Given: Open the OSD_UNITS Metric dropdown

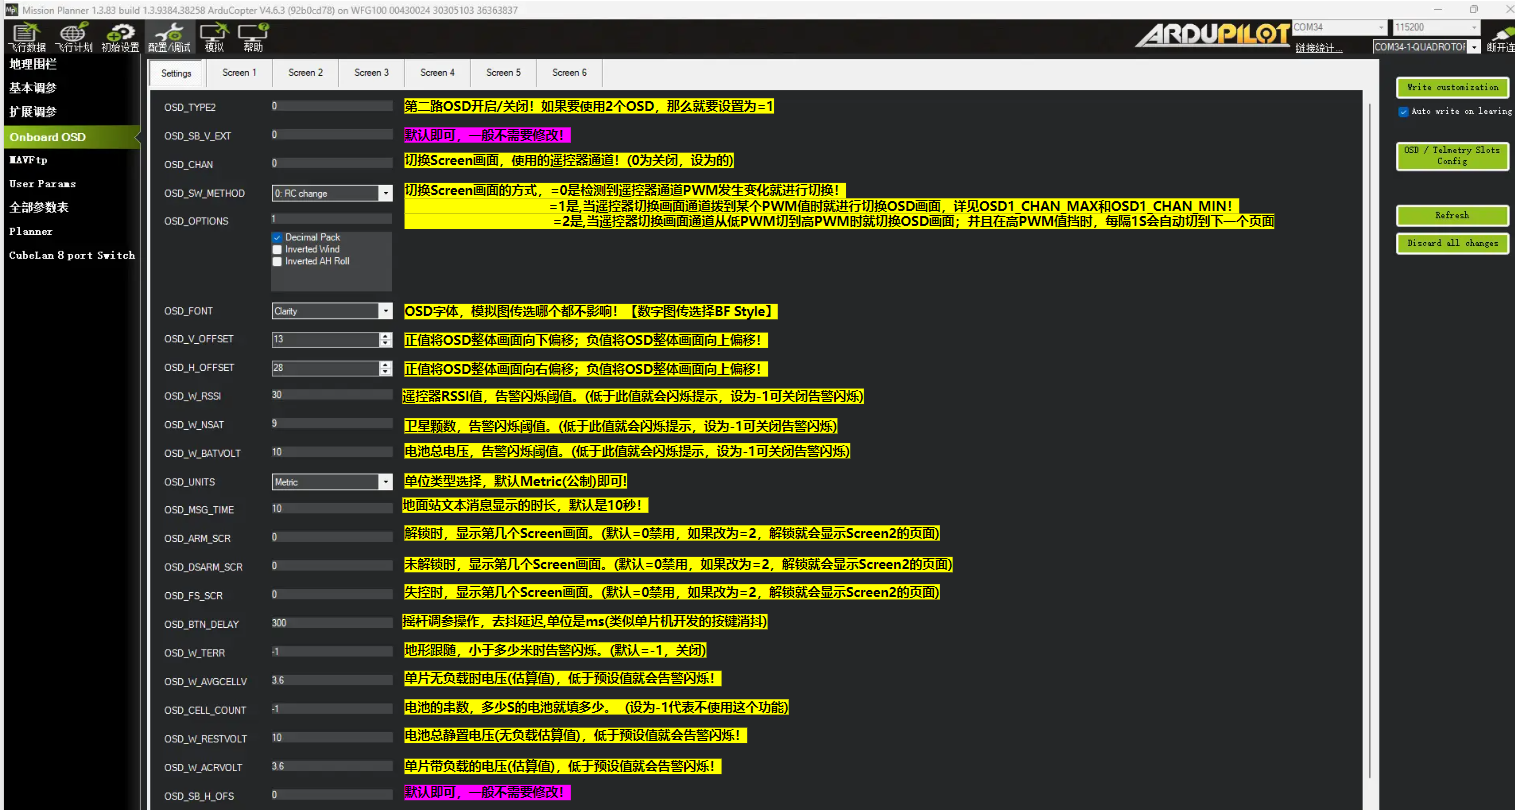Looking at the screenshot, I should coord(385,482).
